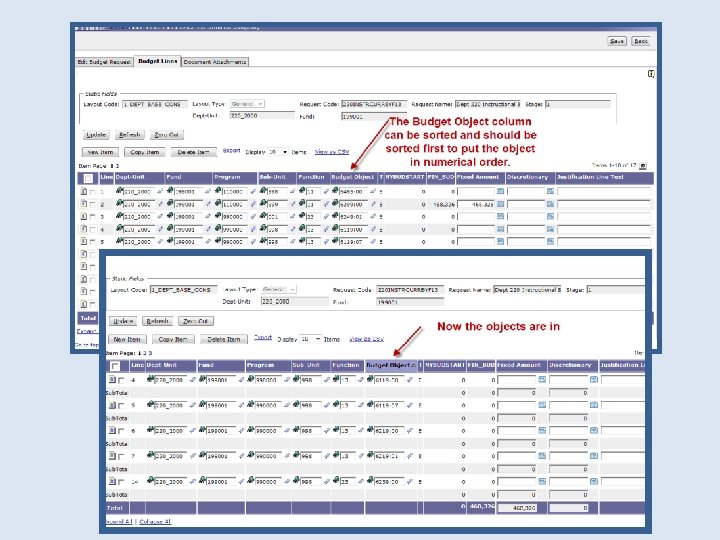Click Budget Object lookup binoculars on upper line 1

[335, 191]
